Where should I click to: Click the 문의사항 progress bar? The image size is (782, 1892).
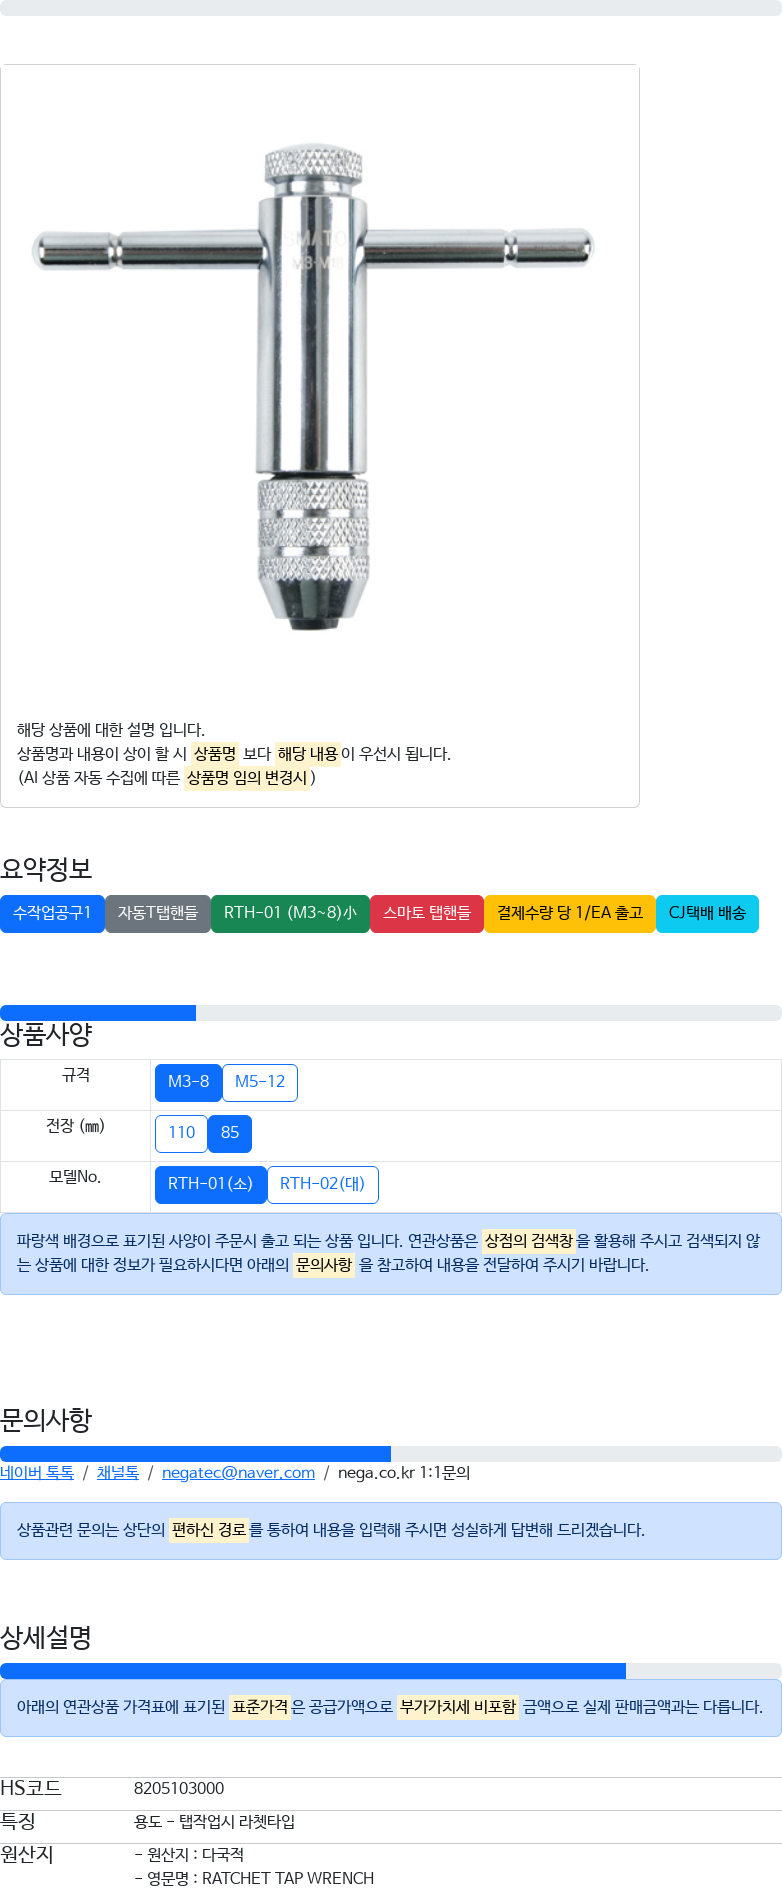391,1454
